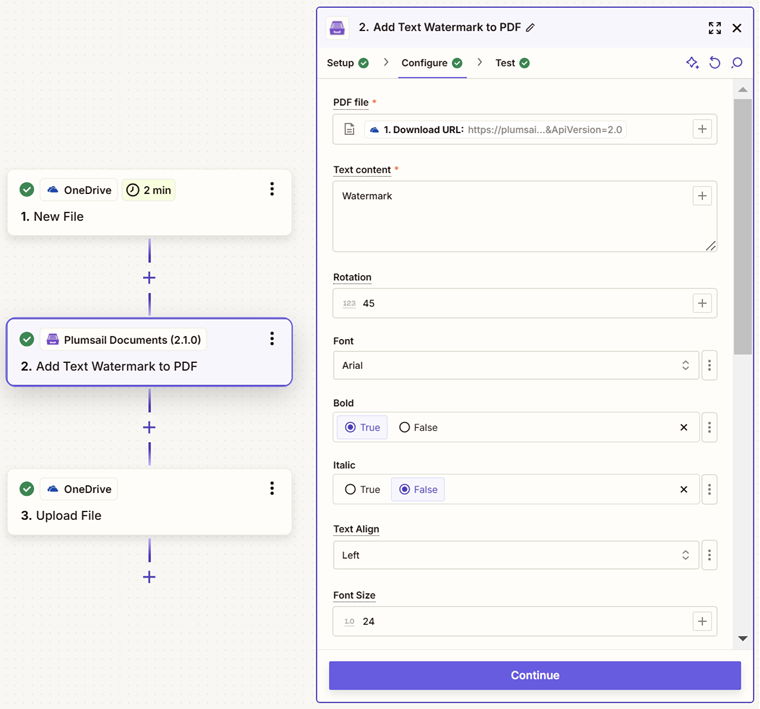Open three-dot menu on Add Text Watermark step
Screen dimensions: 760x709
272,339
